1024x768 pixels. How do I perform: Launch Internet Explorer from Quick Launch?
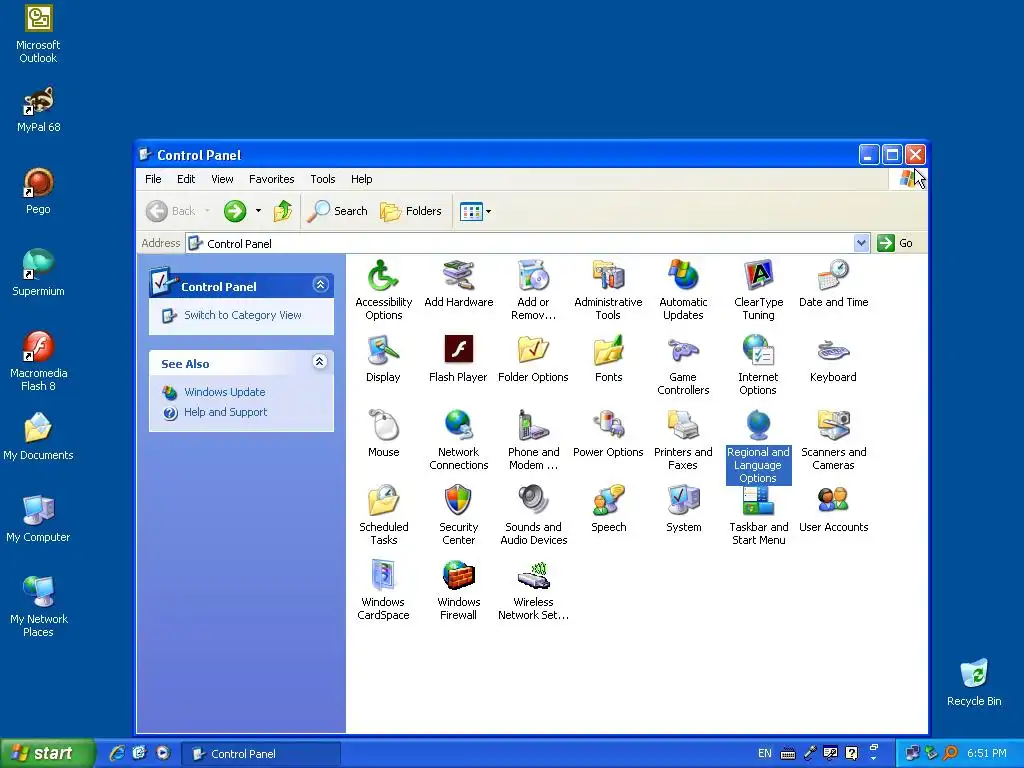coord(116,753)
